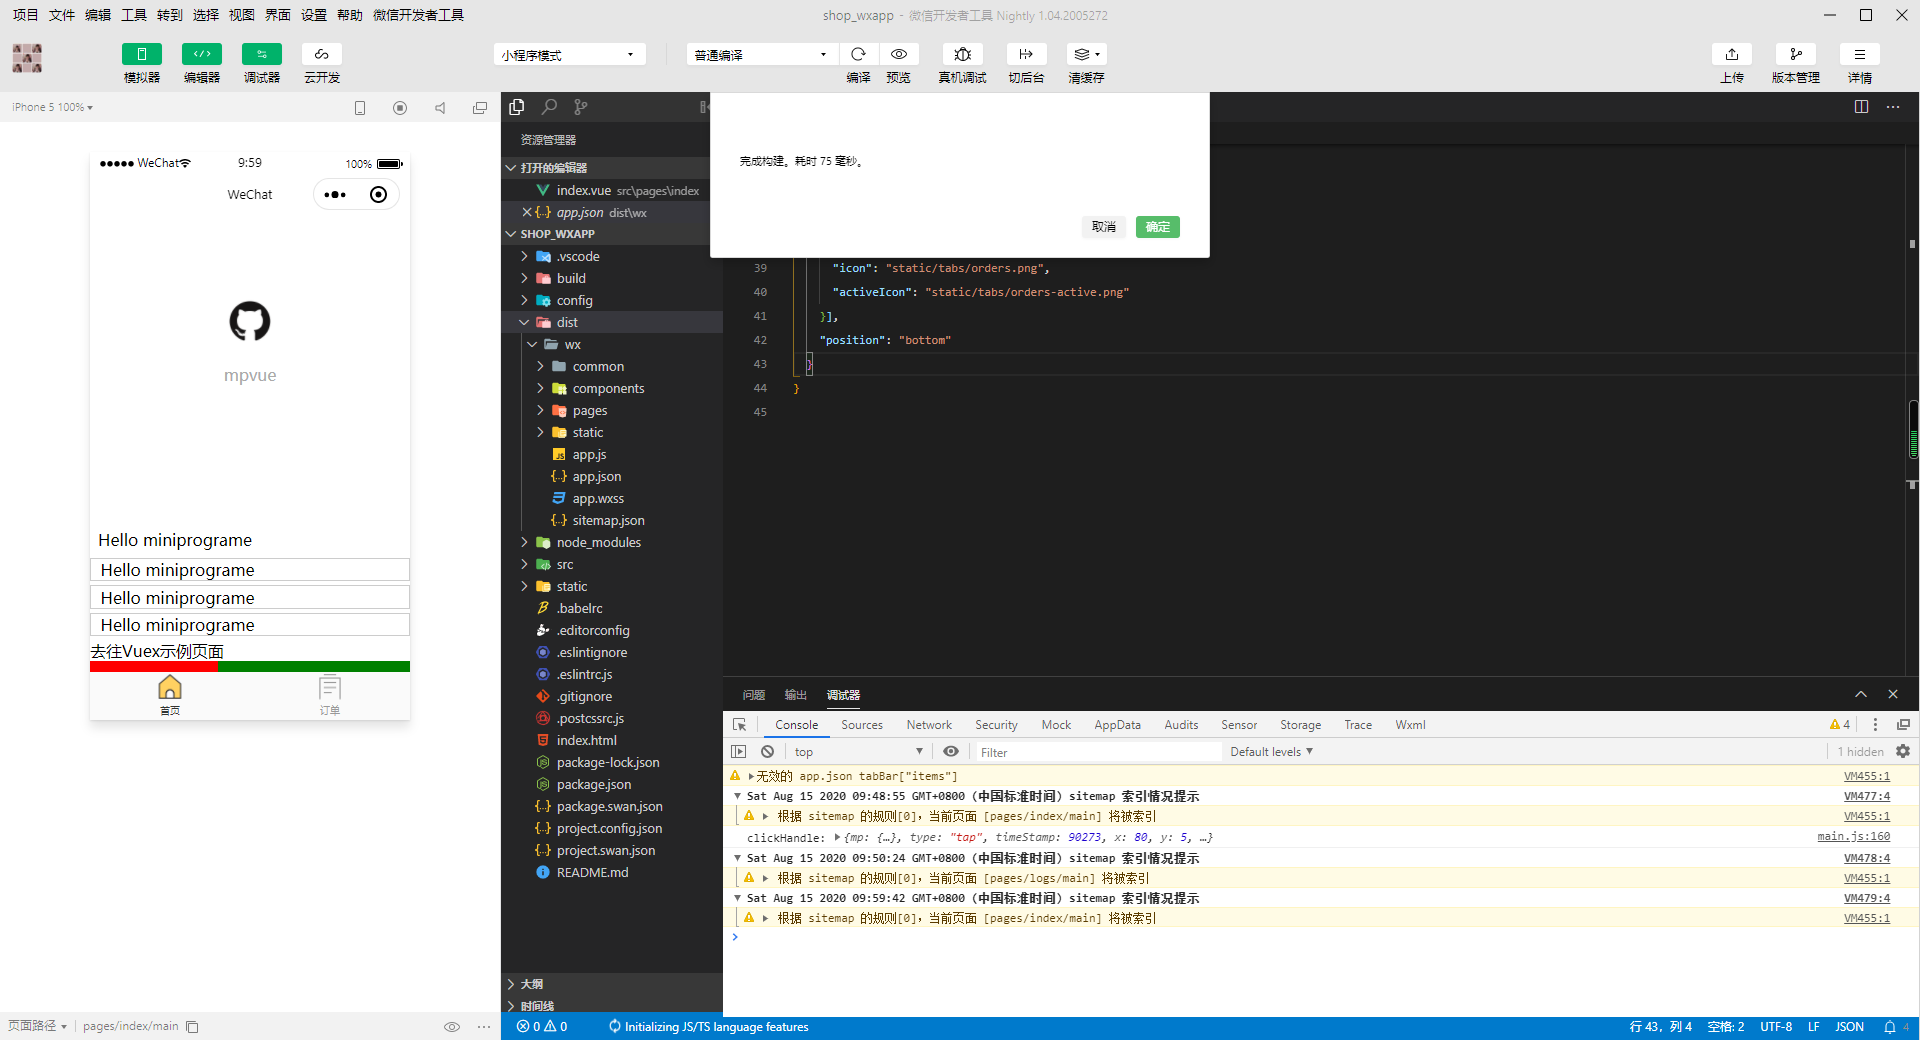
Task: Toggle the console sidebar icon
Action: tap(739, 752)
